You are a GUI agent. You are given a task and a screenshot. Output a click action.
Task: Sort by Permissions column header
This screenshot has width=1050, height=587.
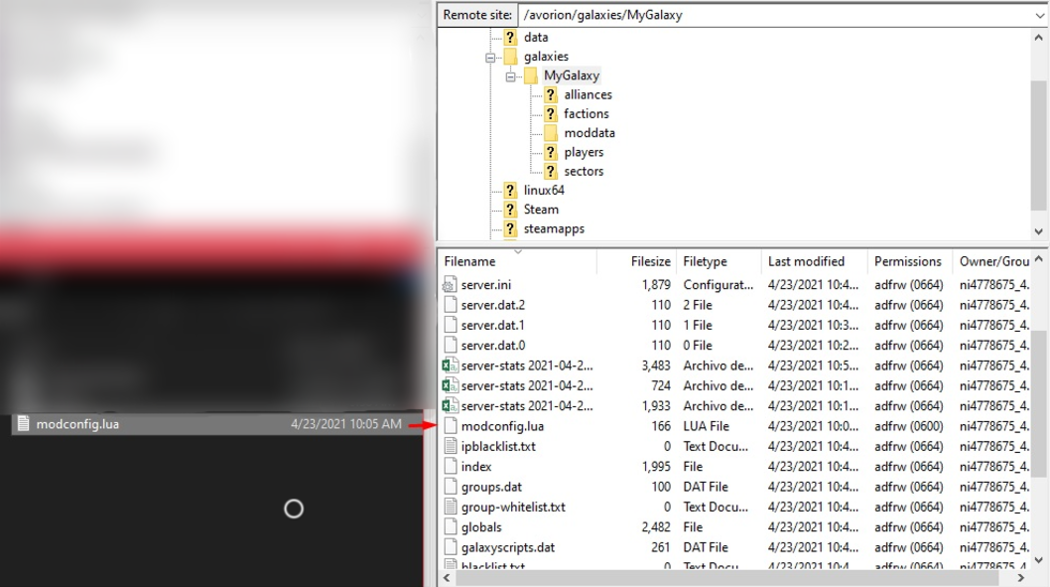coord(907,262)
